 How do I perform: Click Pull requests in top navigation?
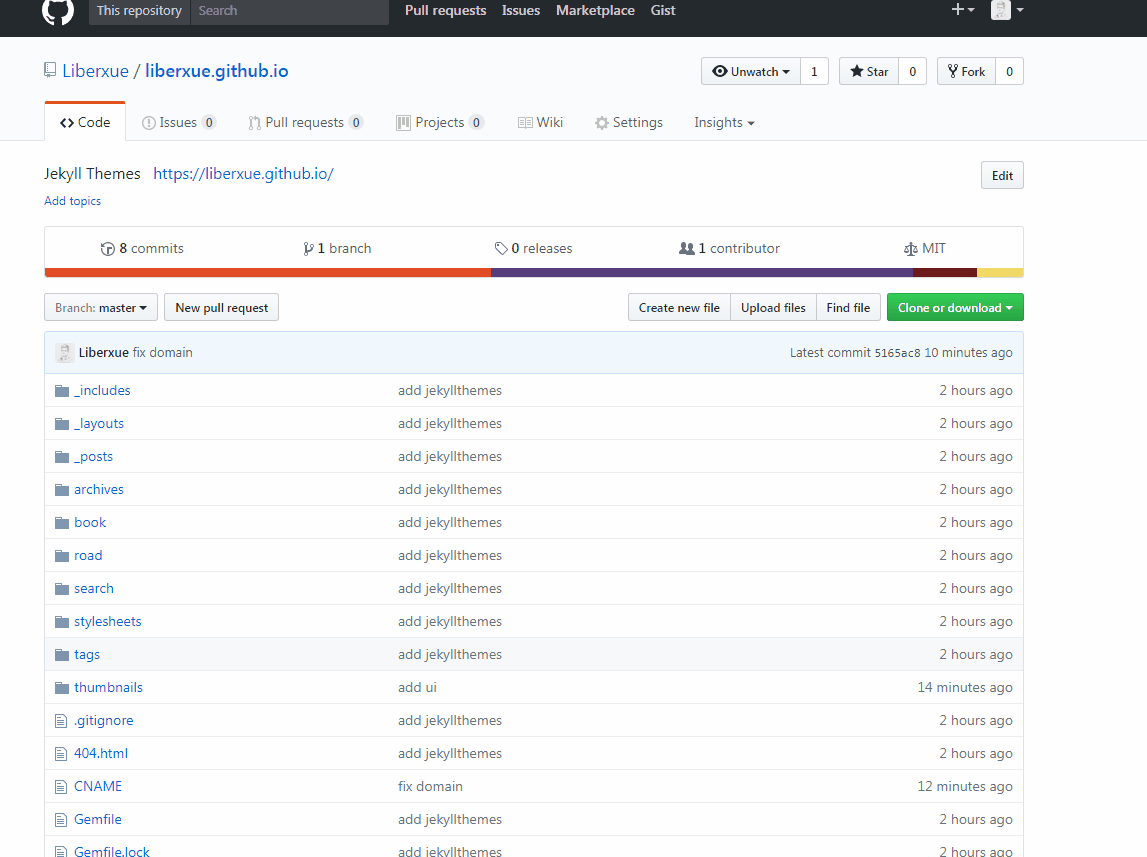pyautogui.click(x=445, y=10)
